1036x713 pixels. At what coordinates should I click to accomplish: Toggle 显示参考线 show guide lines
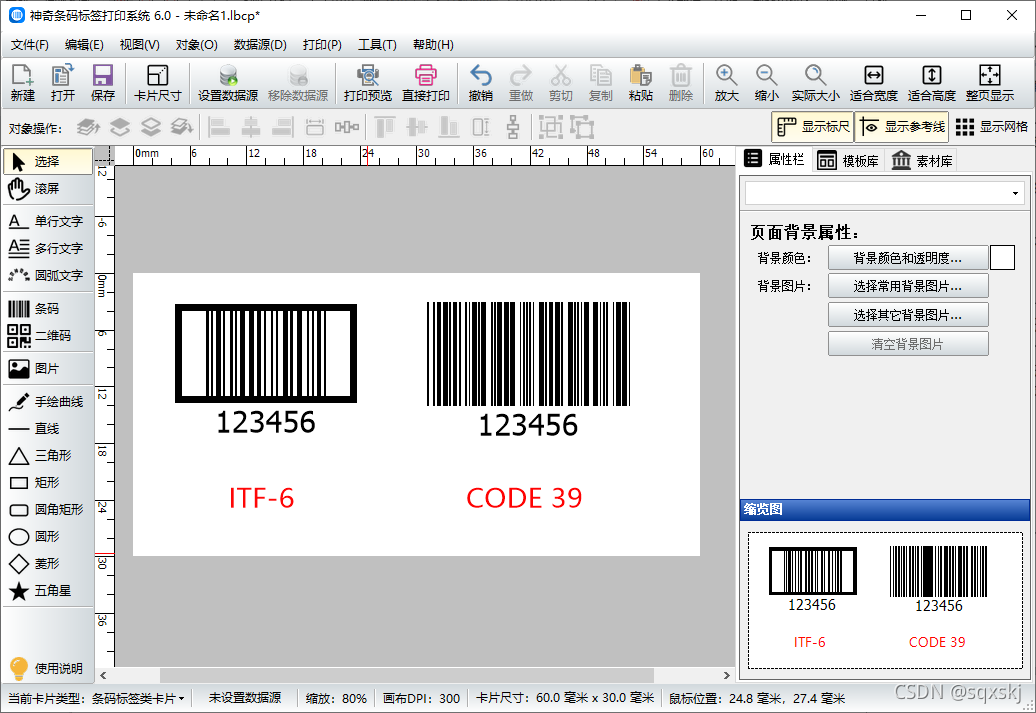(902, 127)
